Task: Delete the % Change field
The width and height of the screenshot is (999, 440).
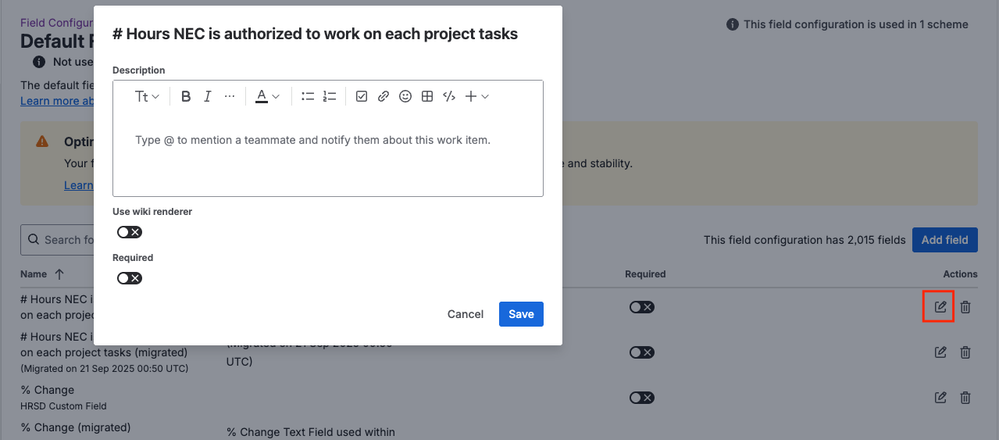Action: (x=965, y=398)
